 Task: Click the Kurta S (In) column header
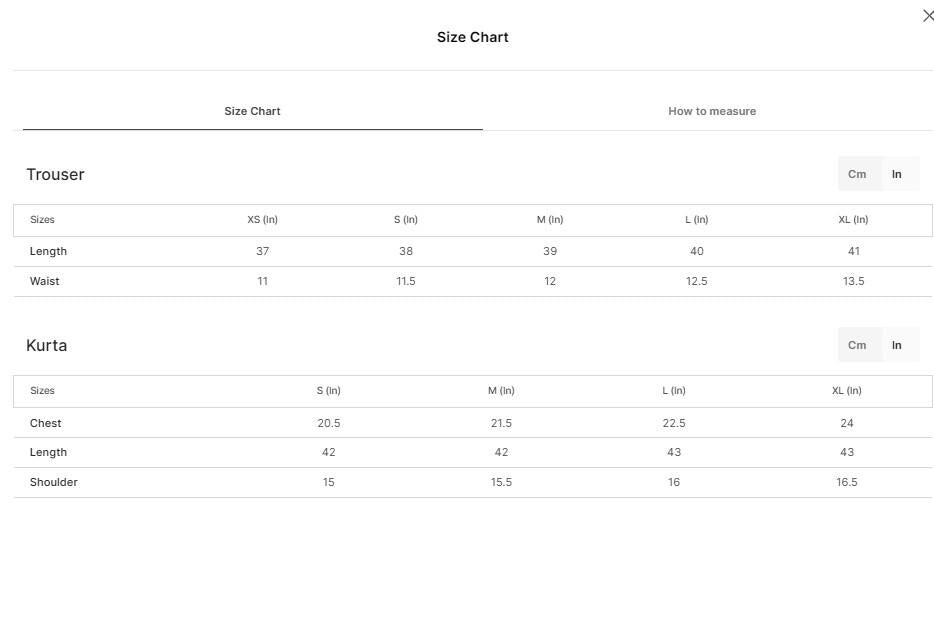(328, 391)
